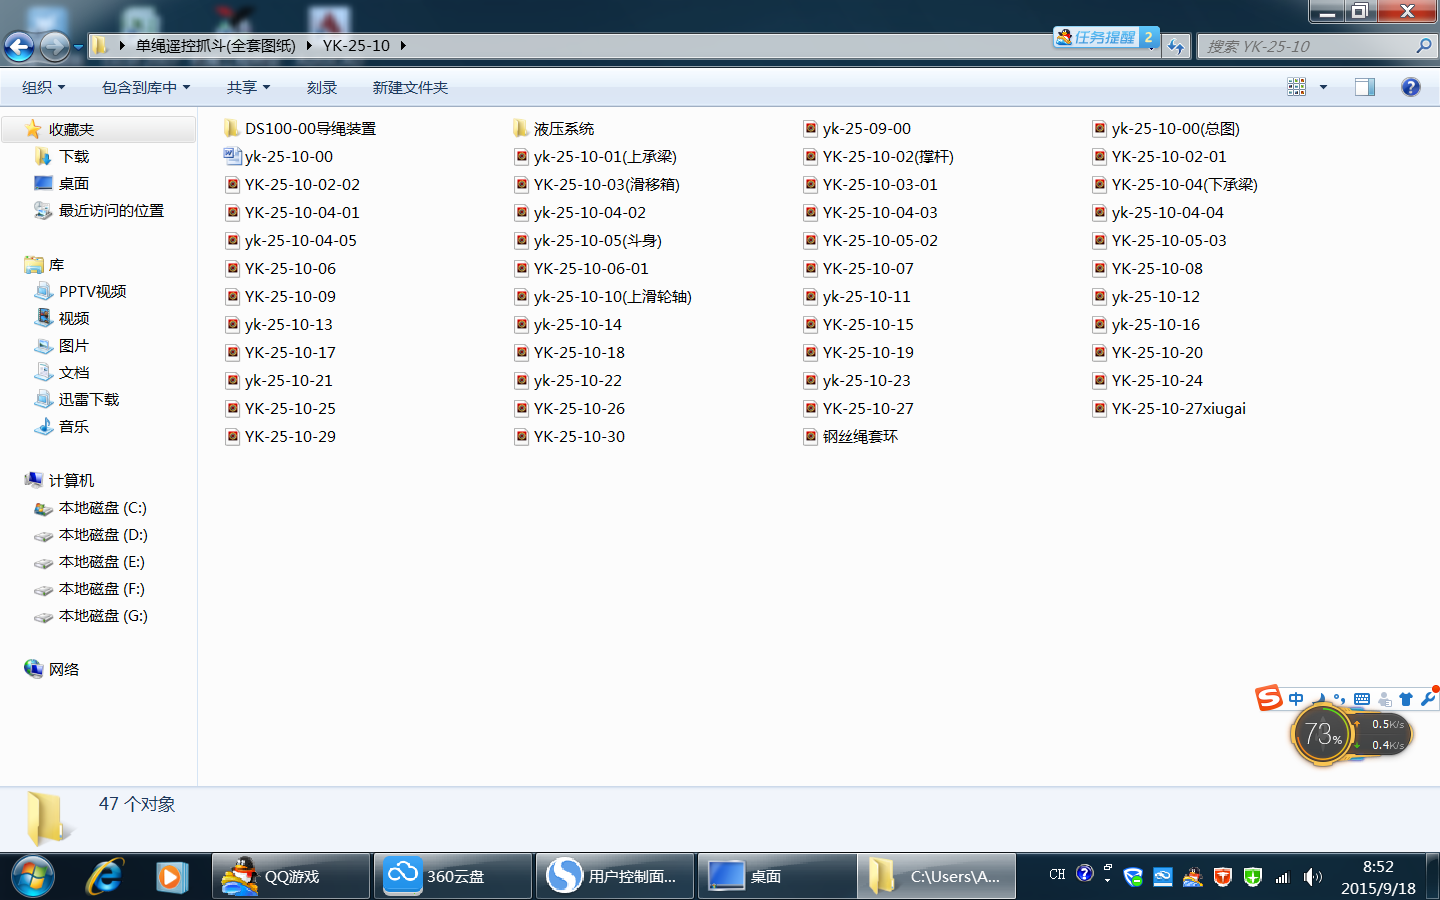Select the yk-25-10-00 Word document icon
Image resolution: width=1440 pixels, height=900 pixels.
click(232, 156)
